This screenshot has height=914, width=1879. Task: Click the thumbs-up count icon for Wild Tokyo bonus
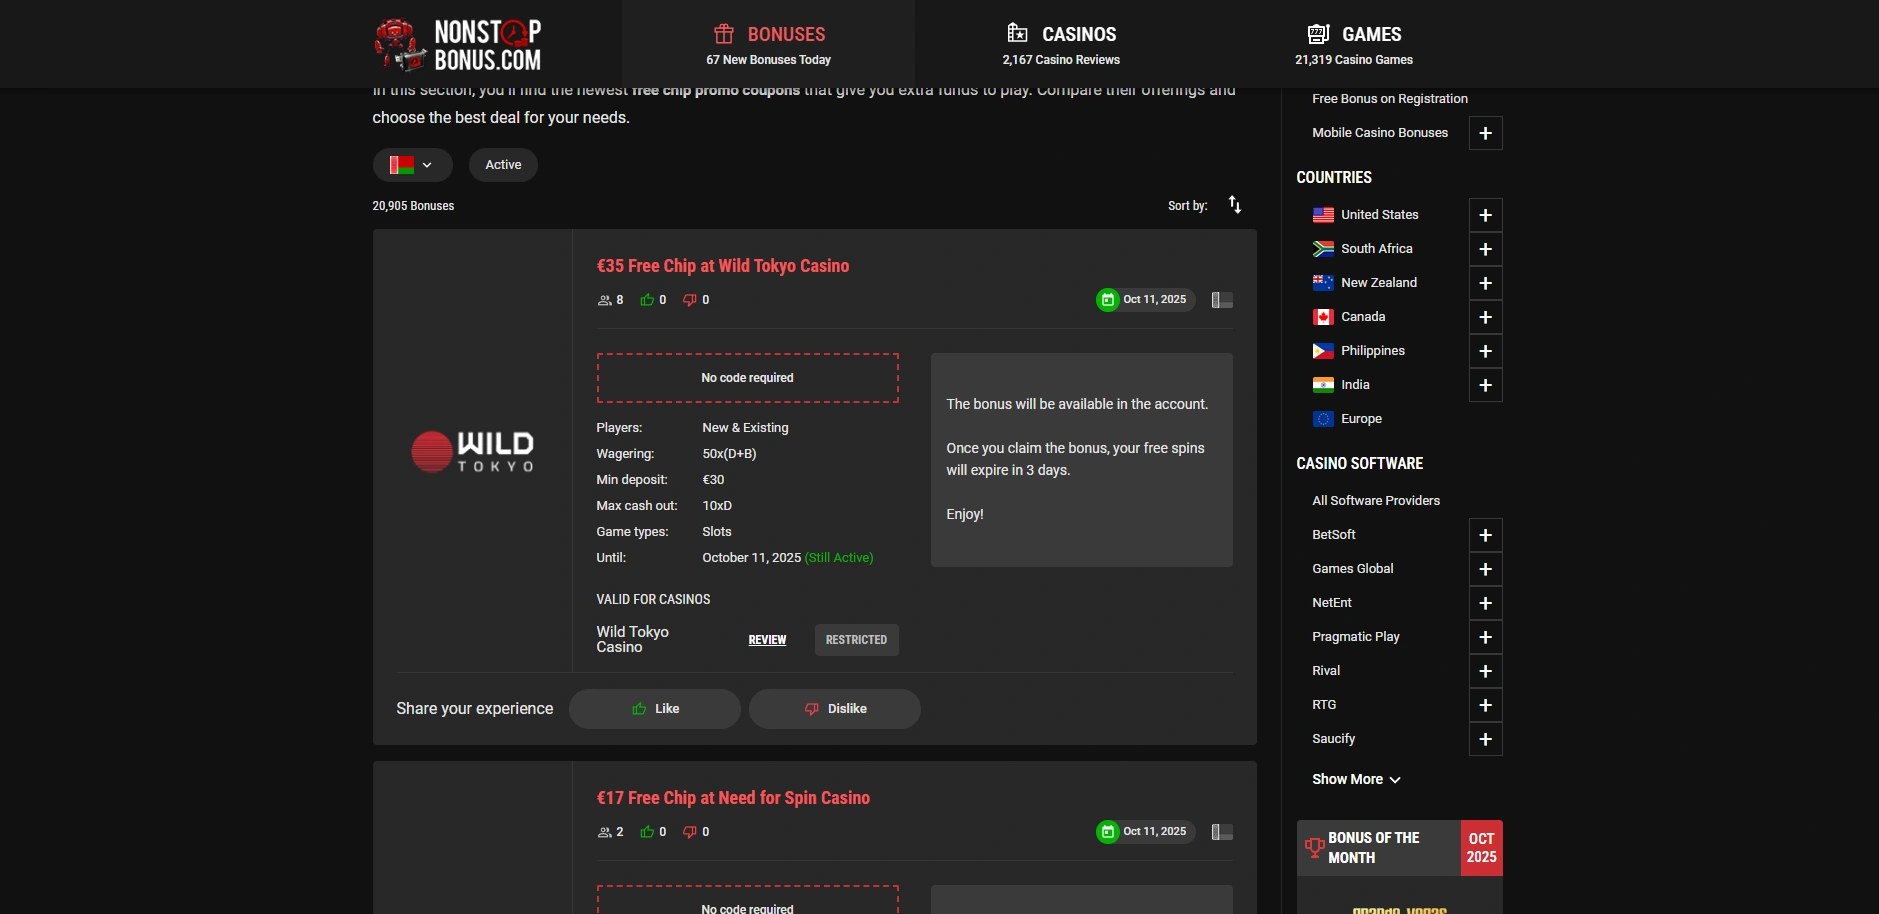647,300
